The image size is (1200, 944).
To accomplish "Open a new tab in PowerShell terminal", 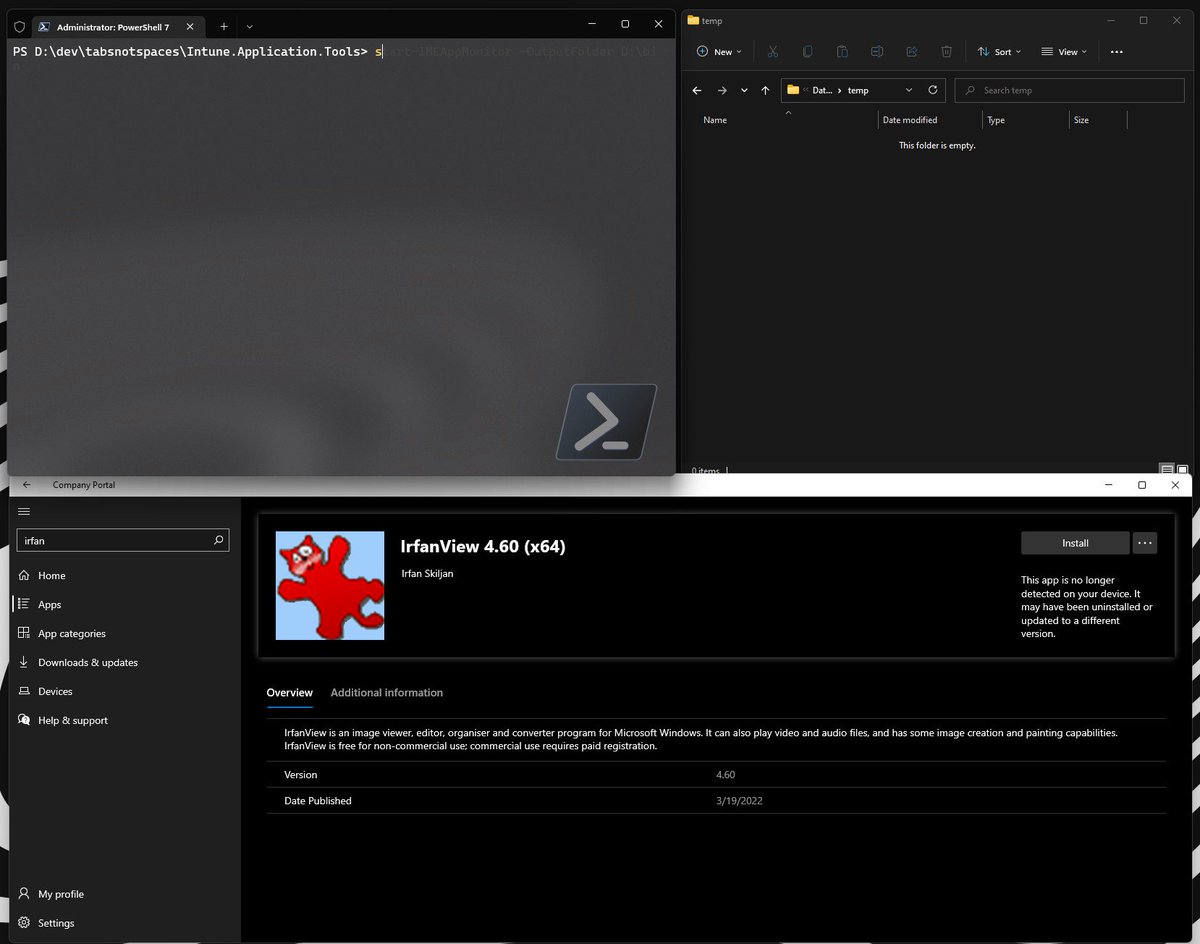I will [224, 26].
